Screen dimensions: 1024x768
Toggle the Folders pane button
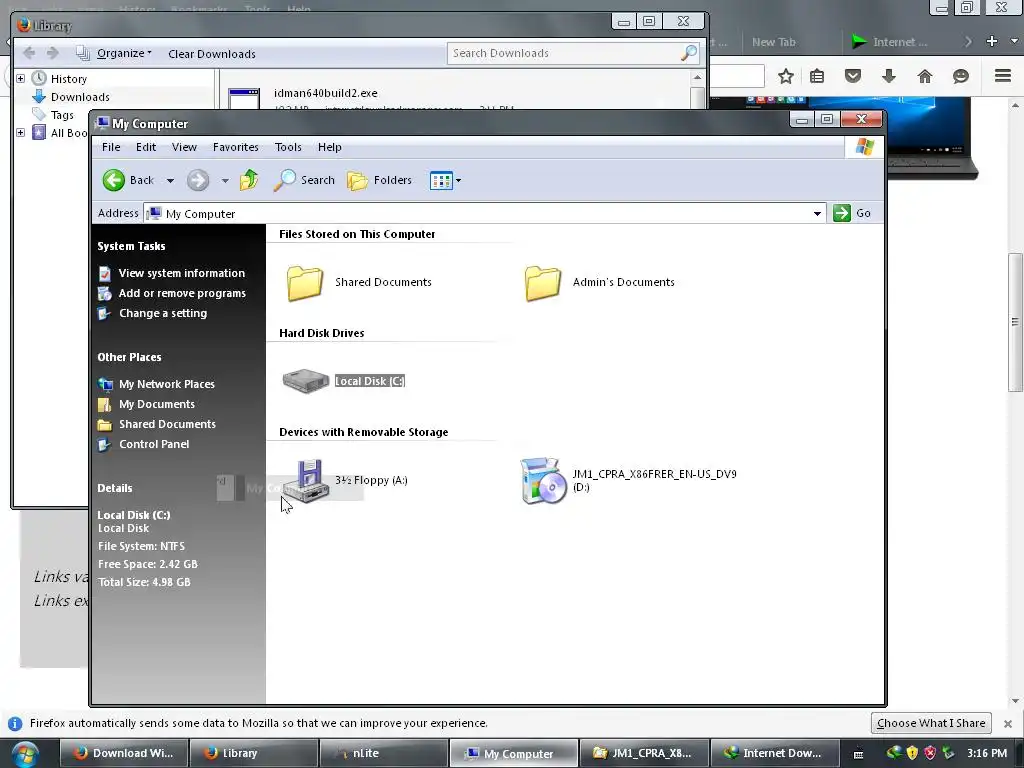379,180
